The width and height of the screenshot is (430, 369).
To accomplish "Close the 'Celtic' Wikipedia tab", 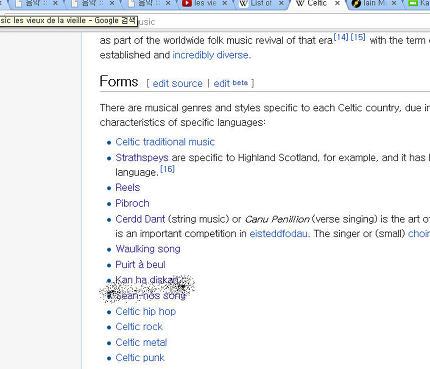I will [x=337, y=3].
